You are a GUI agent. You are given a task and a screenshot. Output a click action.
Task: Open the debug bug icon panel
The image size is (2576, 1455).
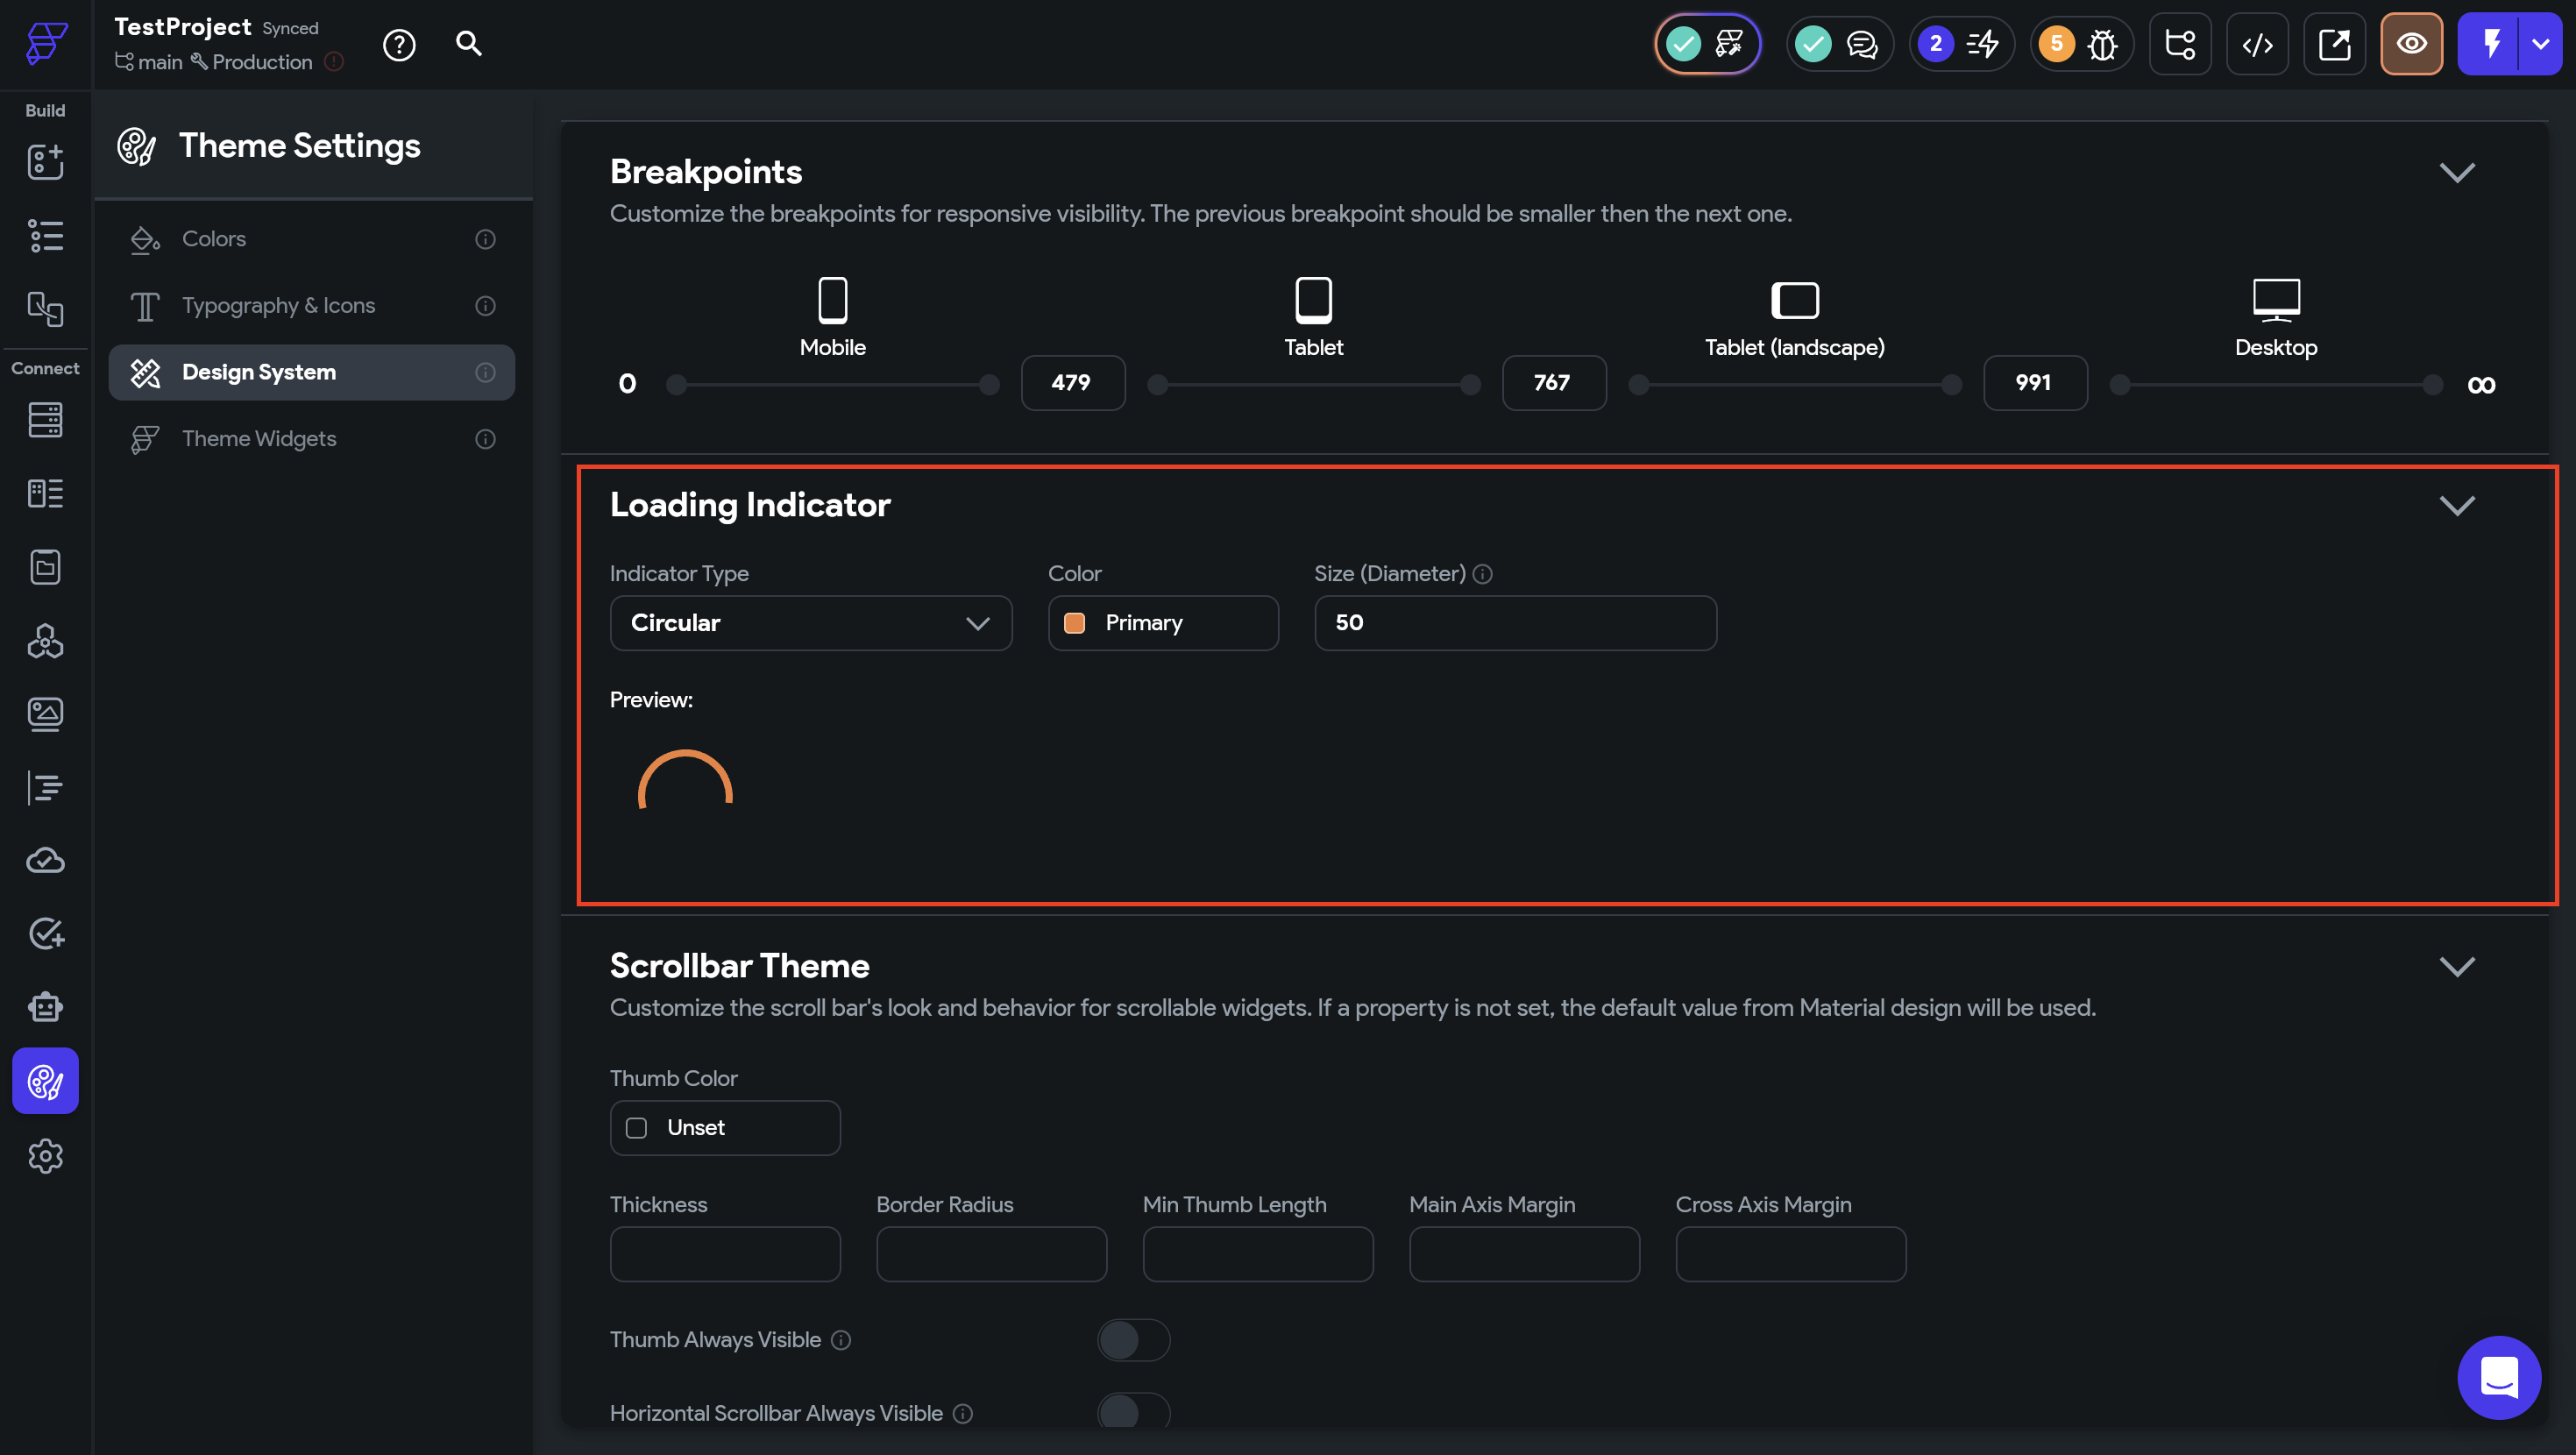2102,45
